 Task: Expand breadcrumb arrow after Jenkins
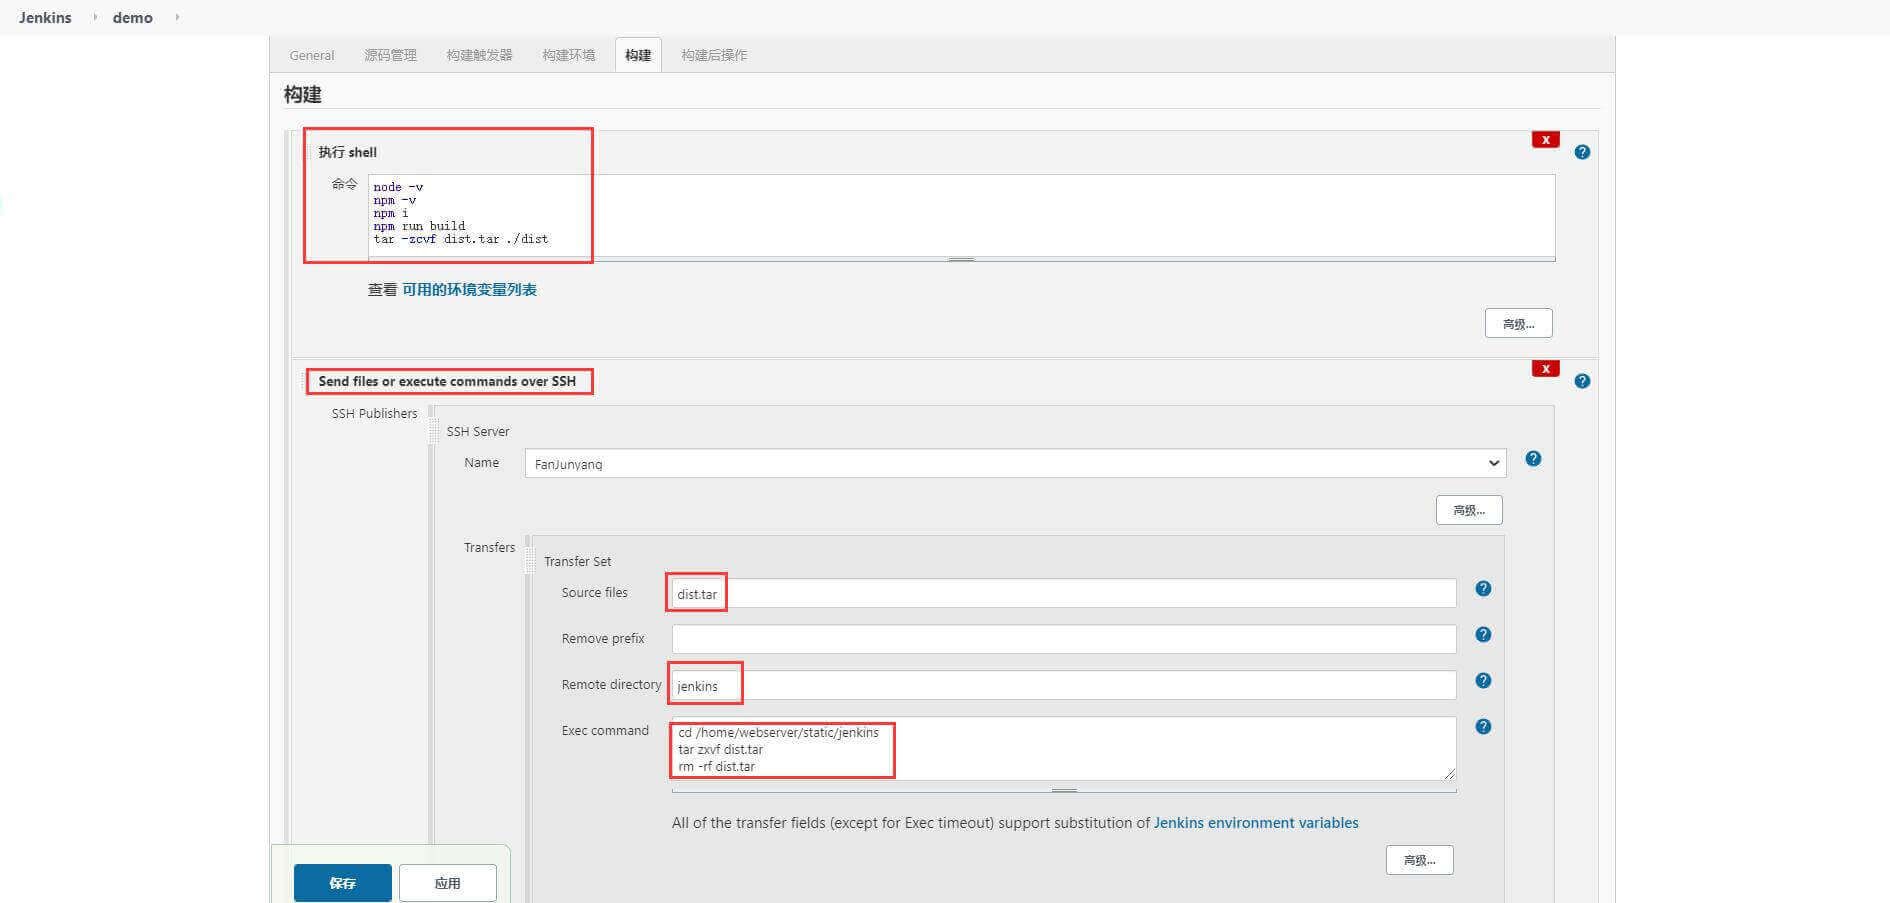click(95, 17)
